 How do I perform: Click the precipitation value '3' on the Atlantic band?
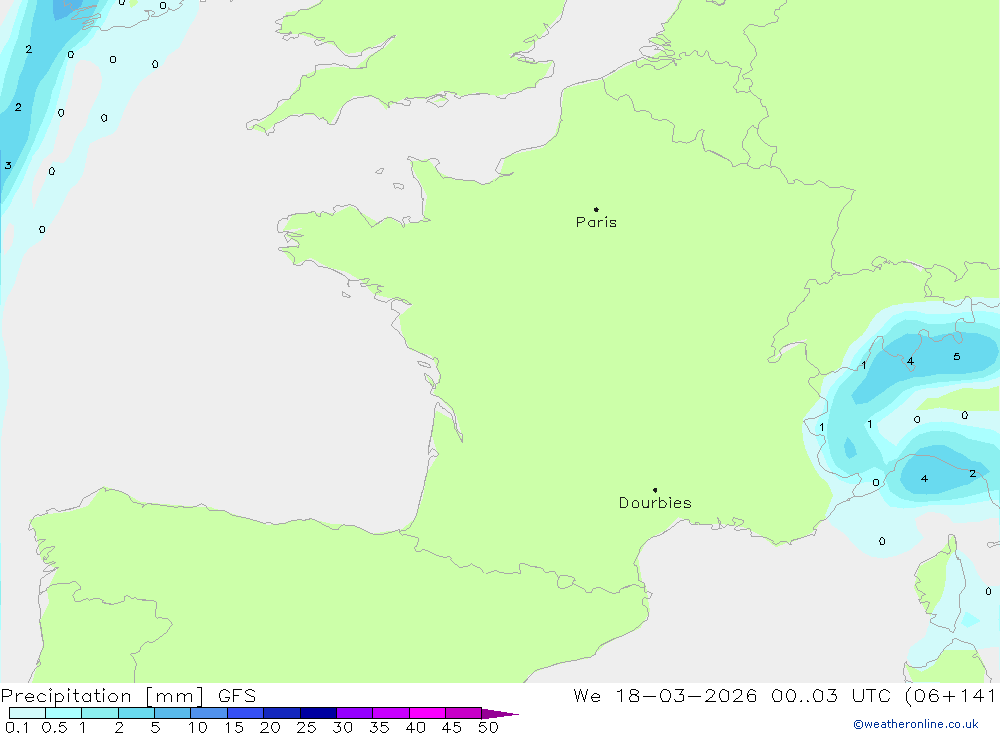(x=8, y=165)
